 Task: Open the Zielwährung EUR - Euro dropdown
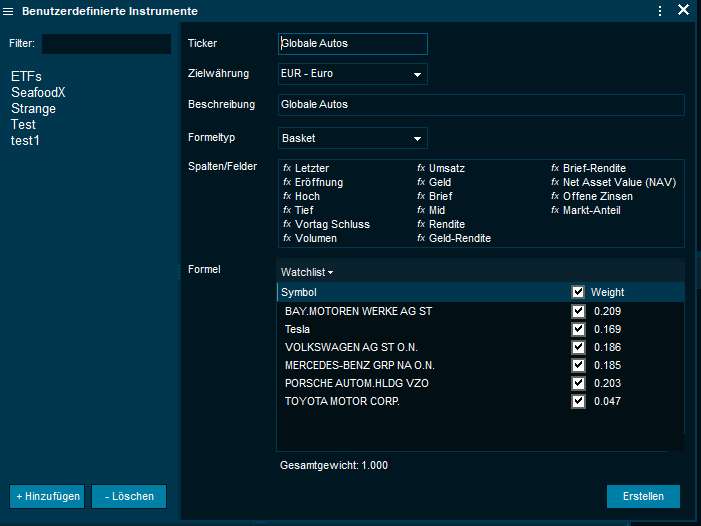pos(352,74)
